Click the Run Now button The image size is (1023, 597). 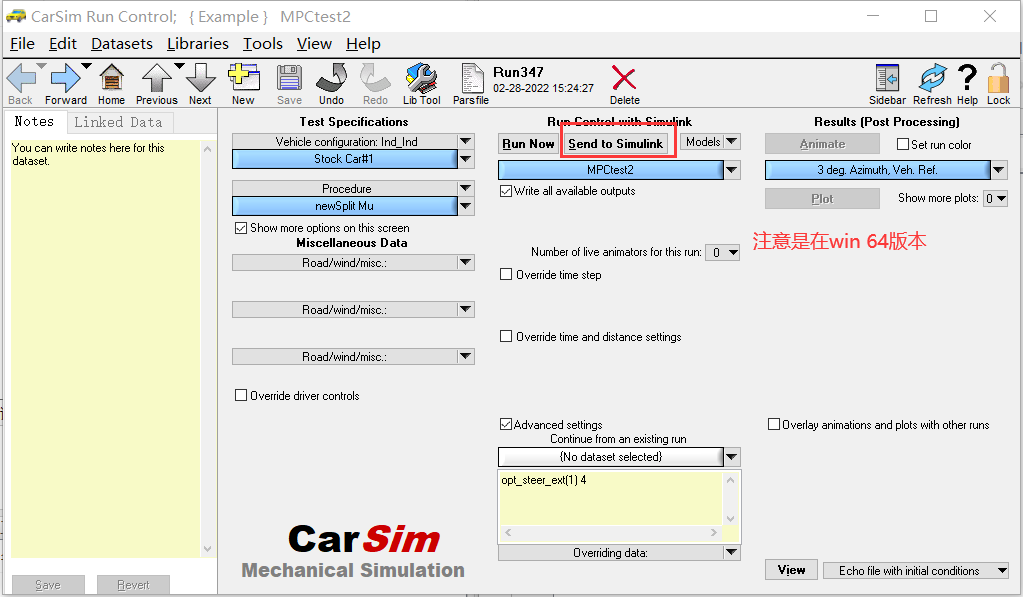(x=527, y=143)
